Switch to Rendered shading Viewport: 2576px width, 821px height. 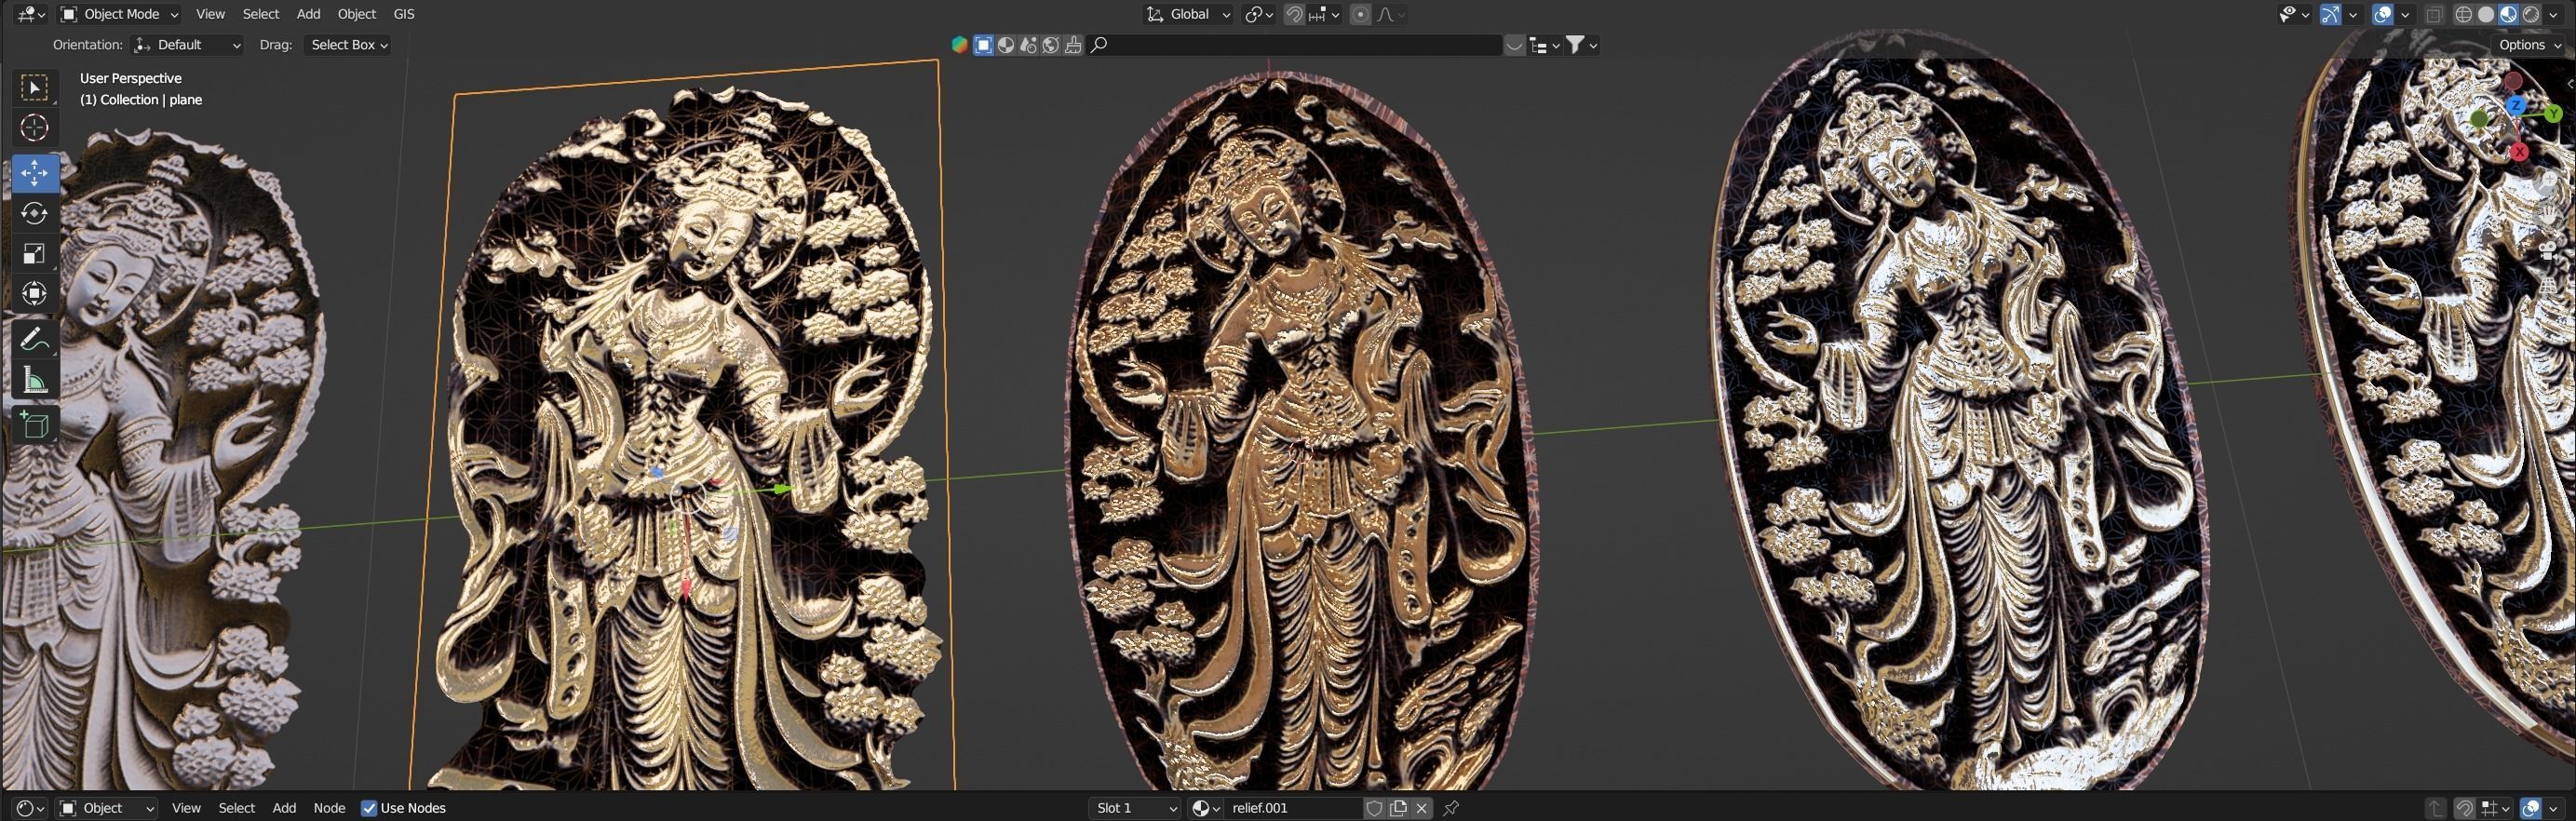coord(2530,14)
